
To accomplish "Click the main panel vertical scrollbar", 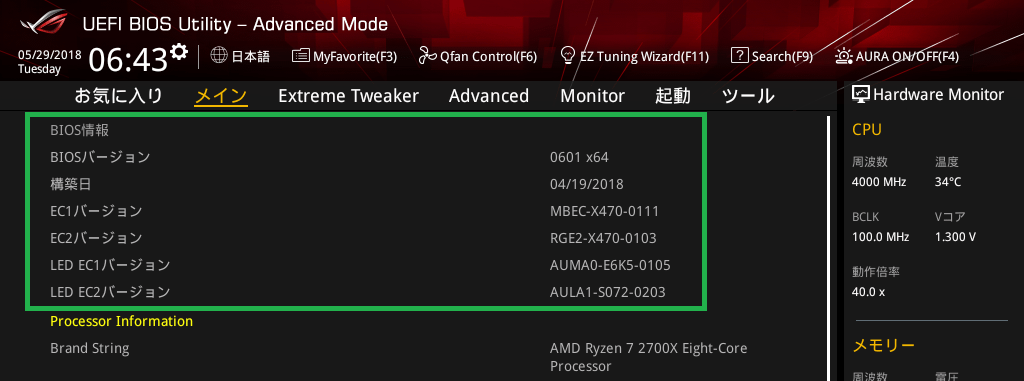I will pyautogui.click(x=828, y=248).
